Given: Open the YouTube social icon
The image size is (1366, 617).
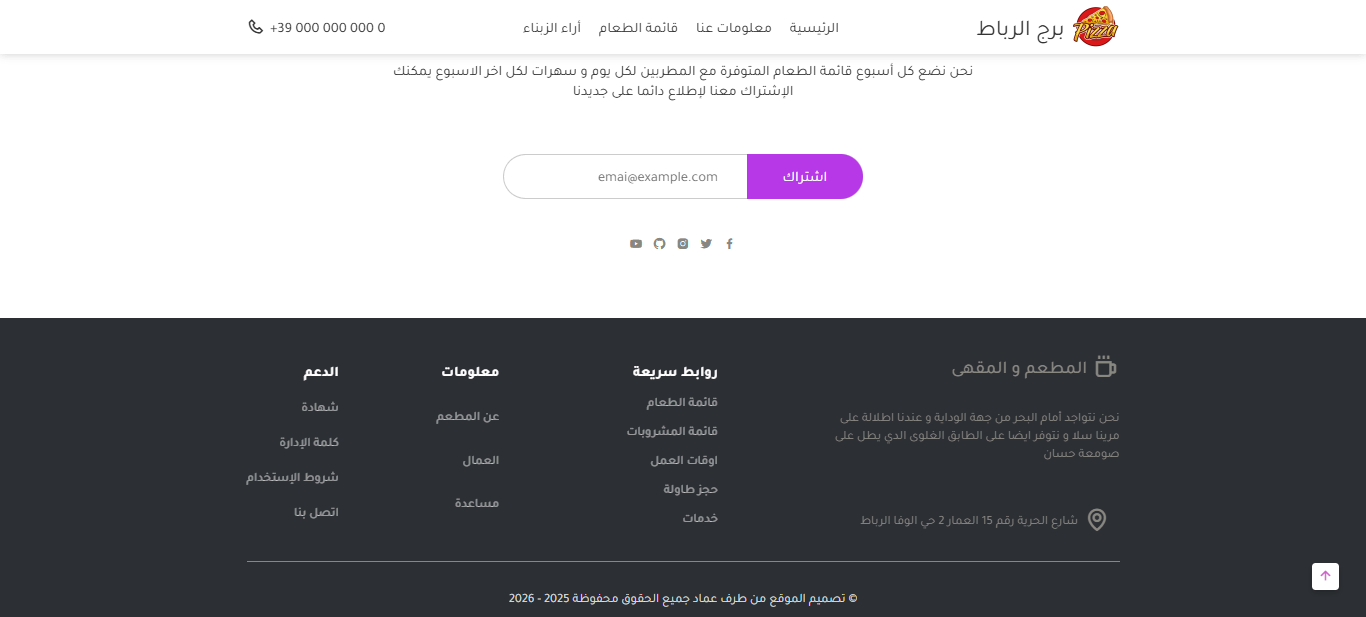Looking at the screenshot, I should click(x=636, y=243).
